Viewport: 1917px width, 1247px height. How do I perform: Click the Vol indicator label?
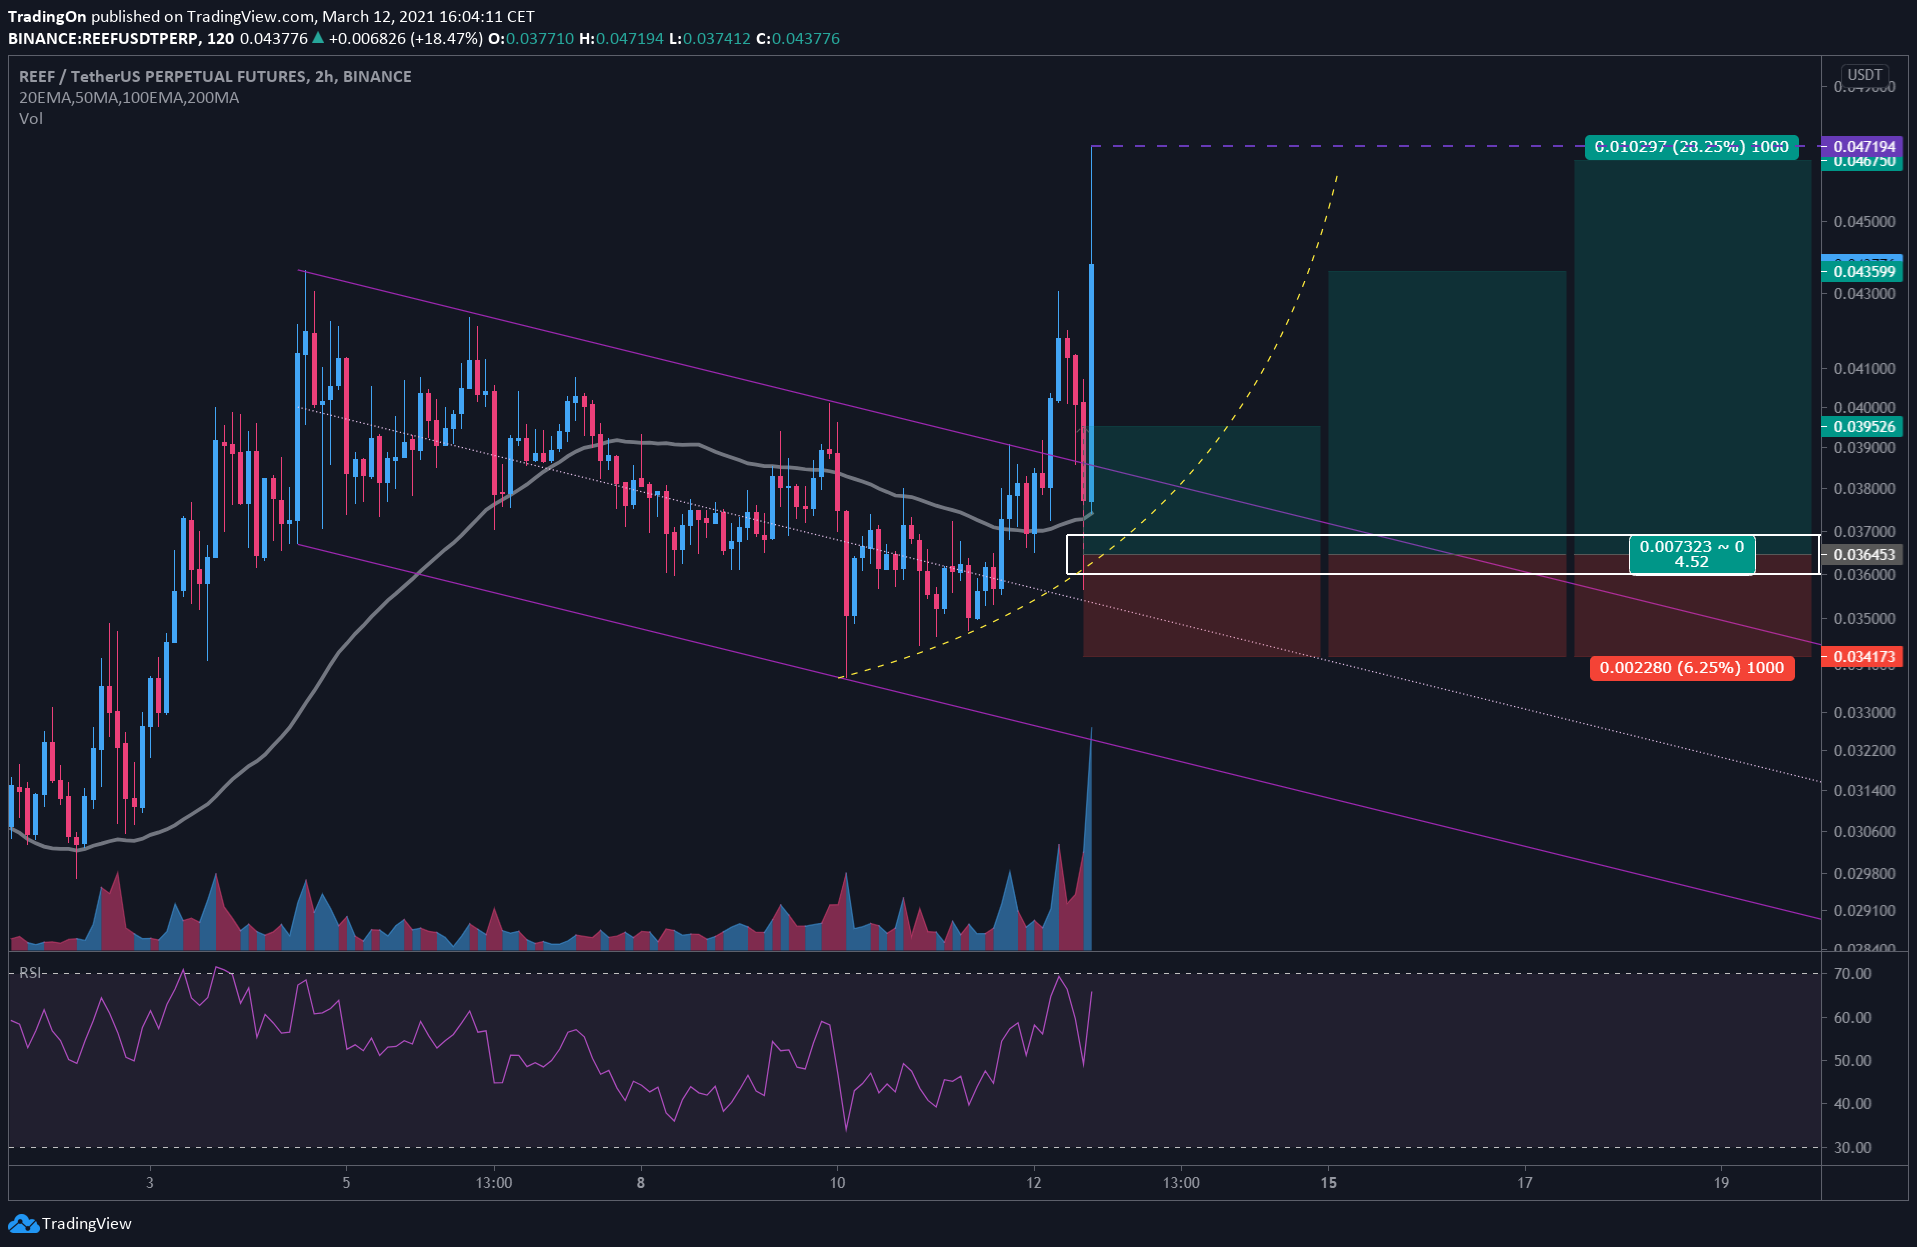(x=31, y=118)
